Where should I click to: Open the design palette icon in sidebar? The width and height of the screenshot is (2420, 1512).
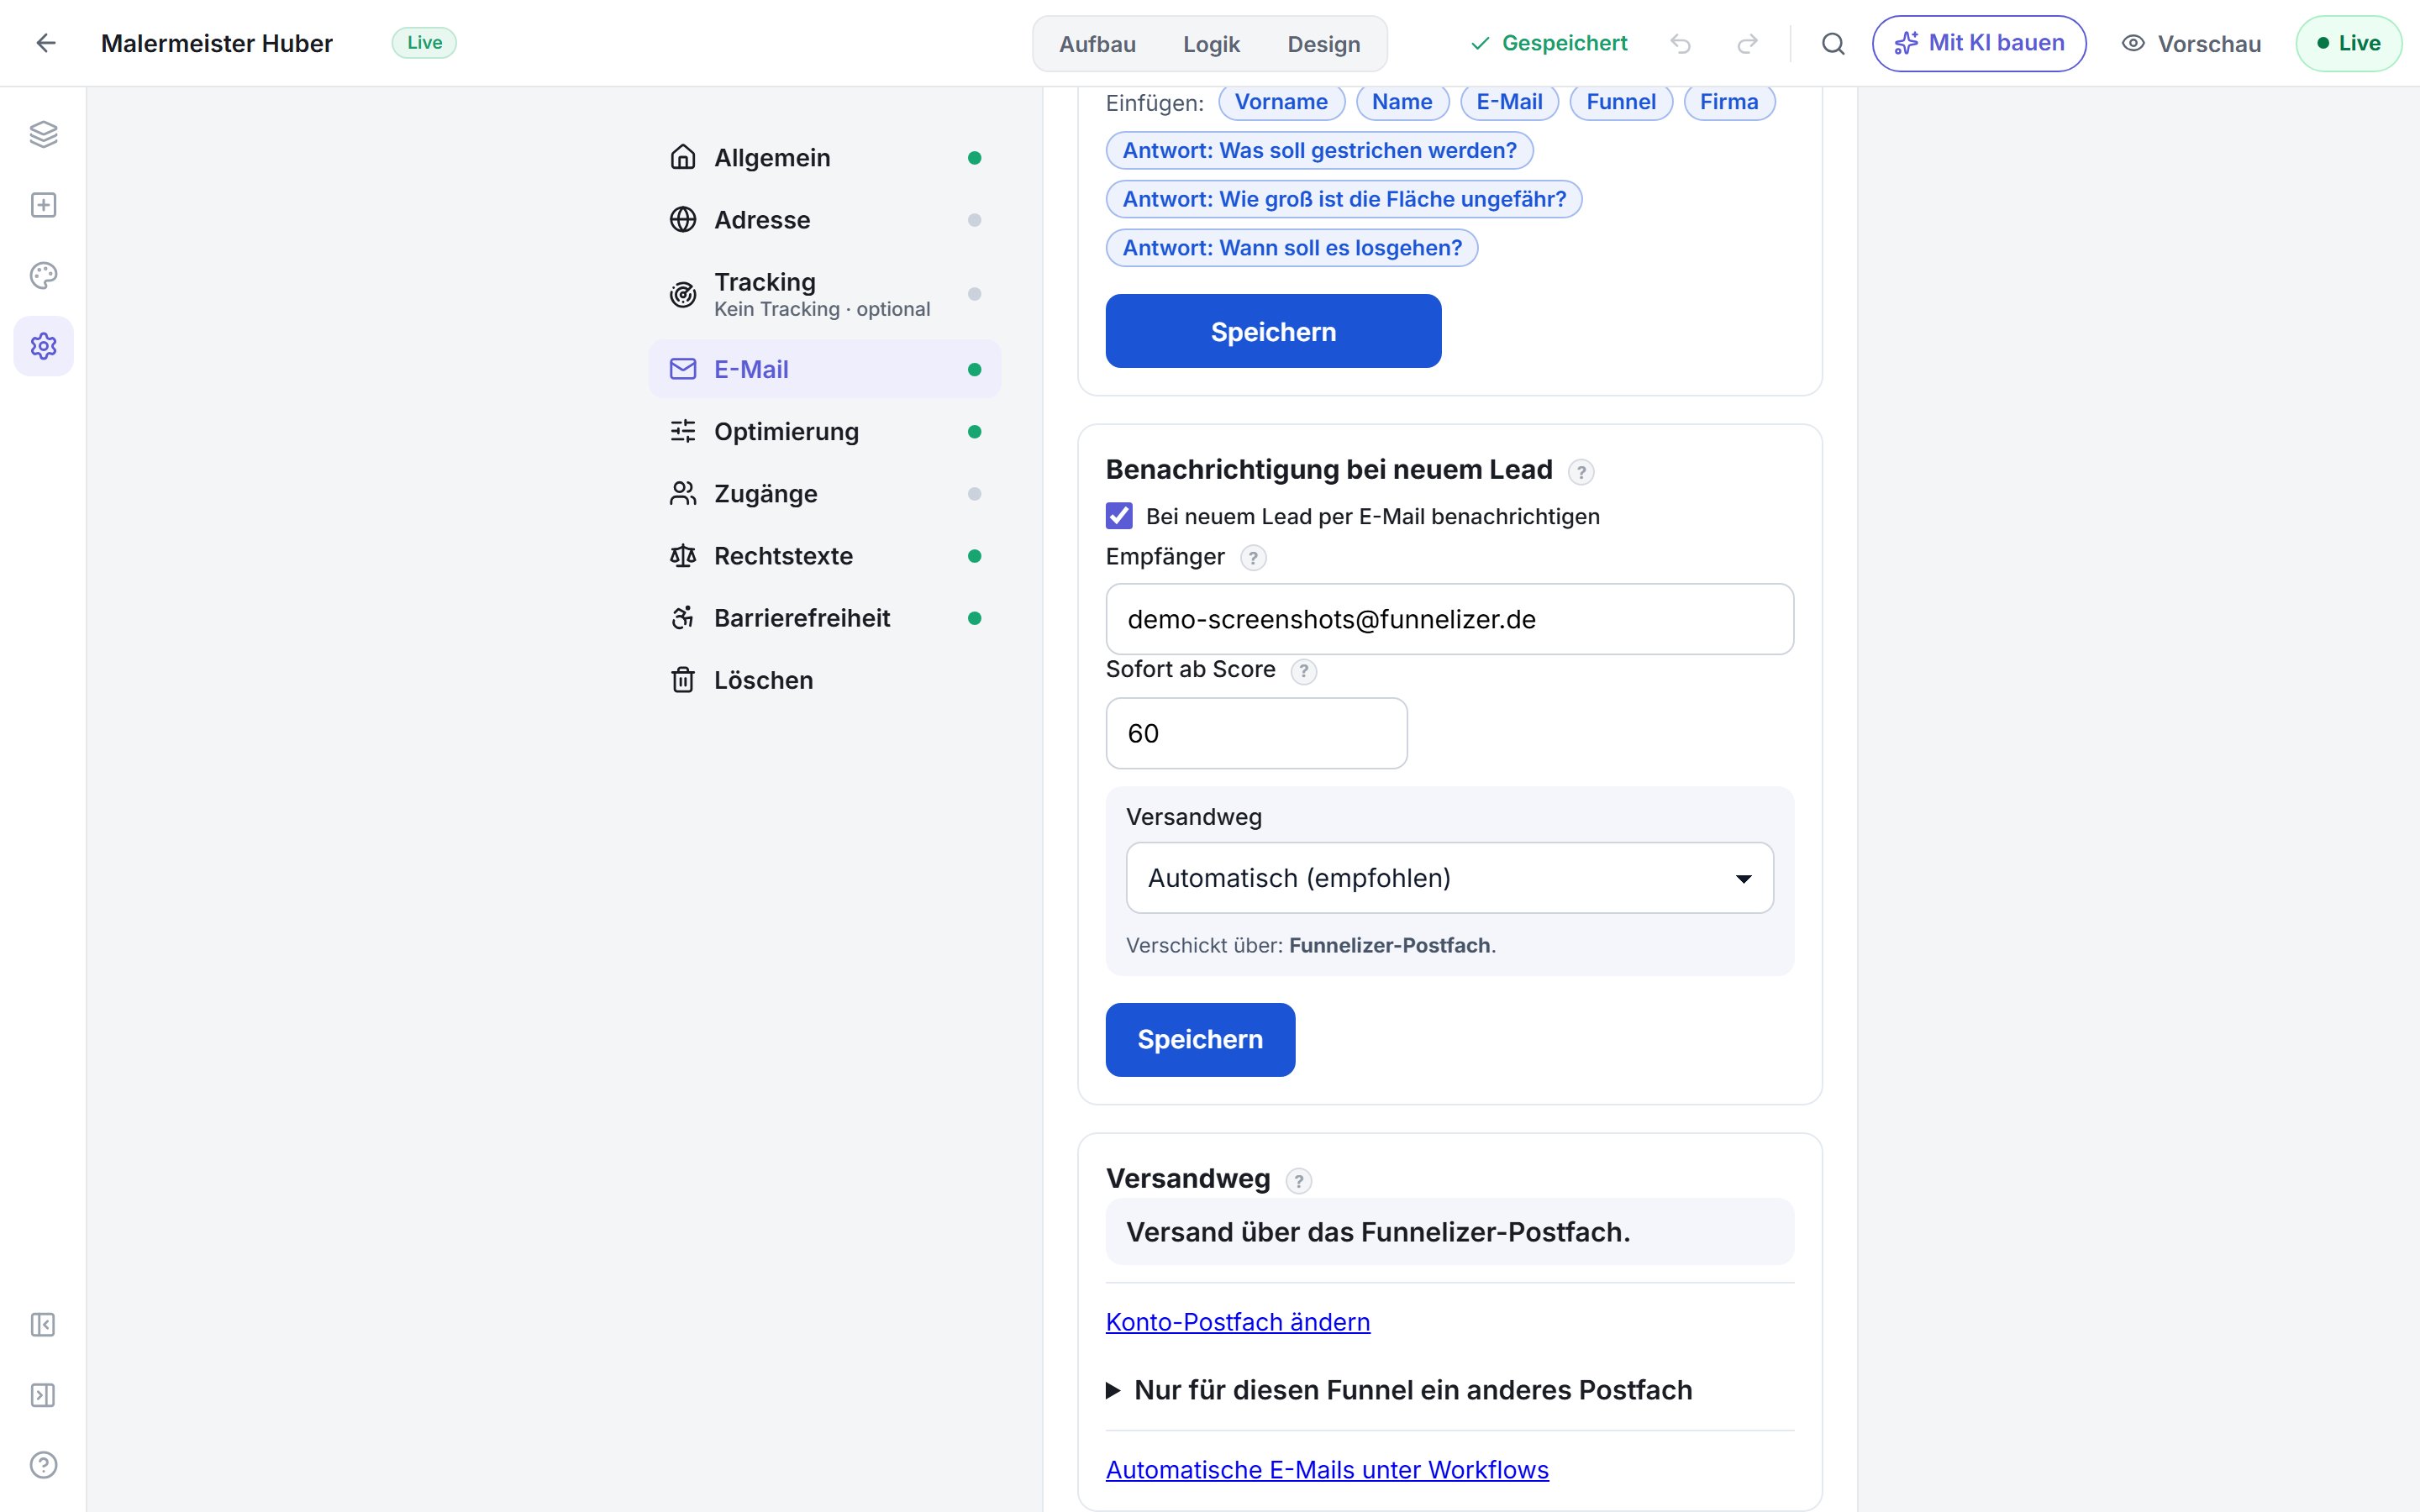pyautogui.click(x=43, y=275)
